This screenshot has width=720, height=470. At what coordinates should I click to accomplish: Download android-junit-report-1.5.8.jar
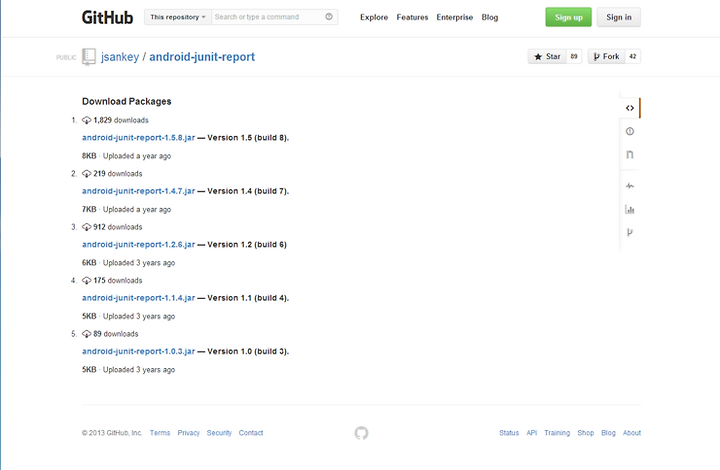pos(138,138)
